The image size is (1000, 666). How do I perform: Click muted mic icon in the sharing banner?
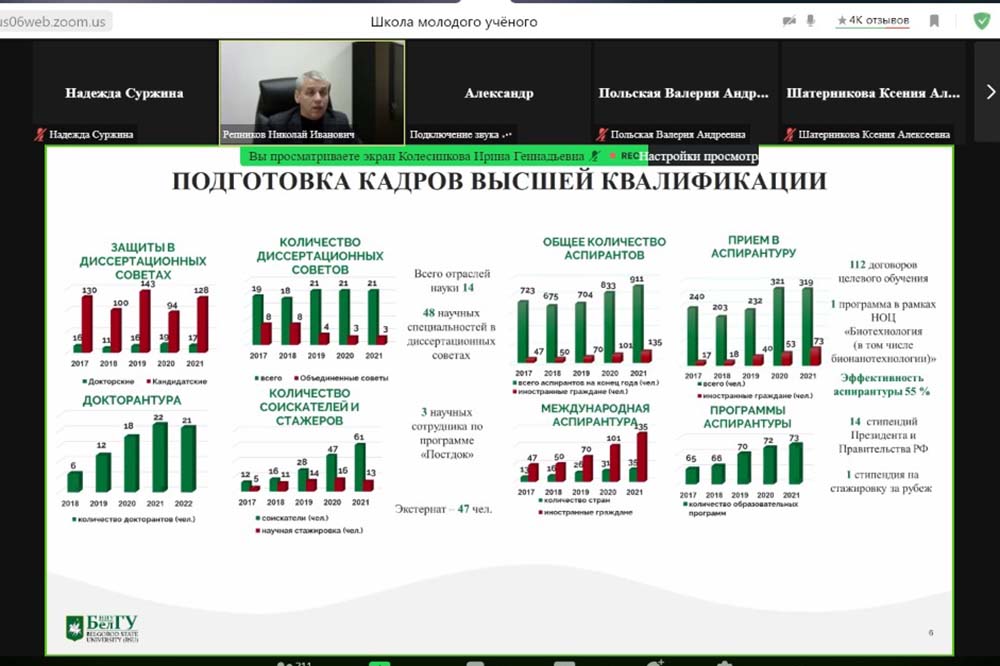[597, 156]
